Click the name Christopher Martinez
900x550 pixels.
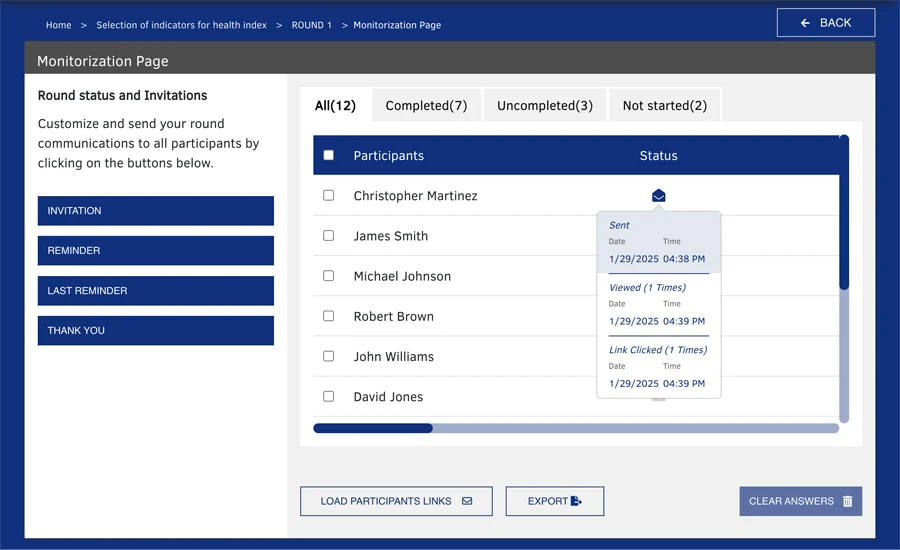416,196
